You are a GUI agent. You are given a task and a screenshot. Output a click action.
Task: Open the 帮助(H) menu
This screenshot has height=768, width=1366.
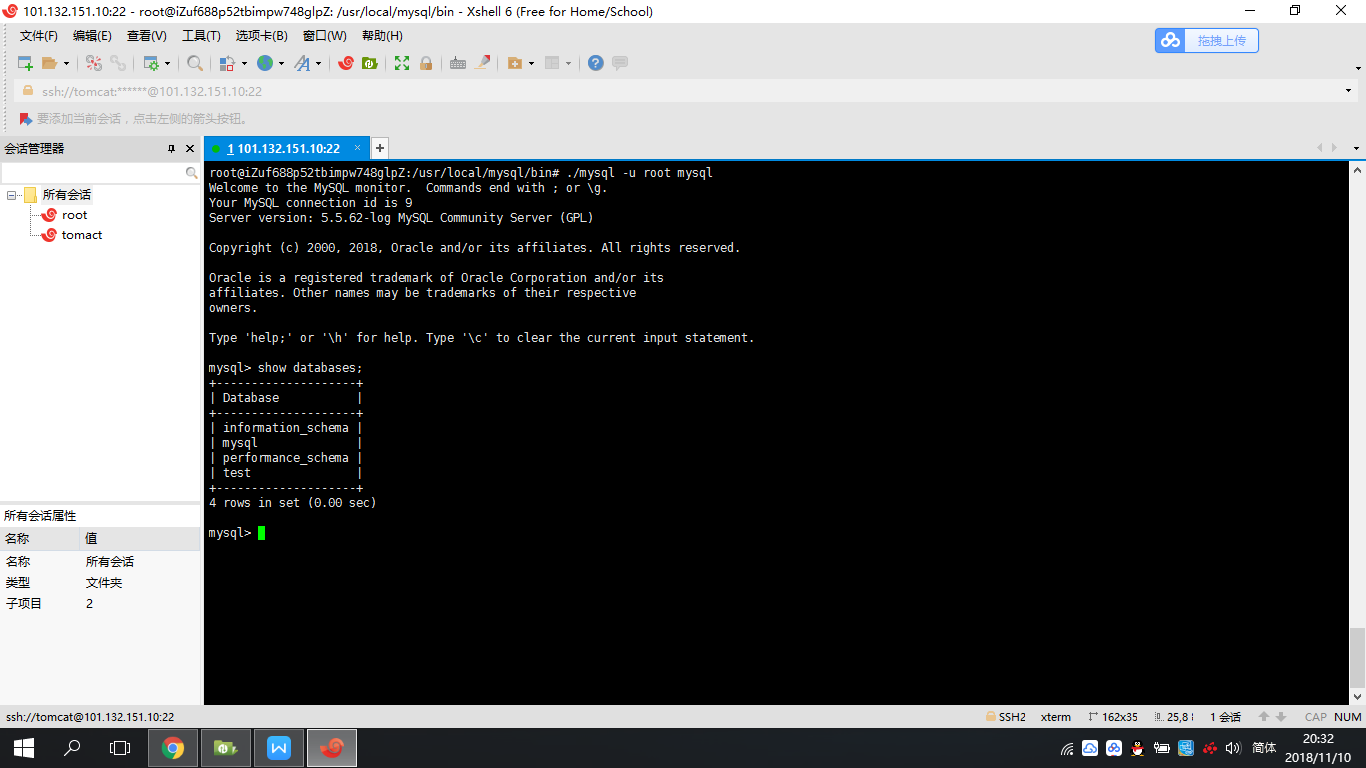[x=382, y=36]
